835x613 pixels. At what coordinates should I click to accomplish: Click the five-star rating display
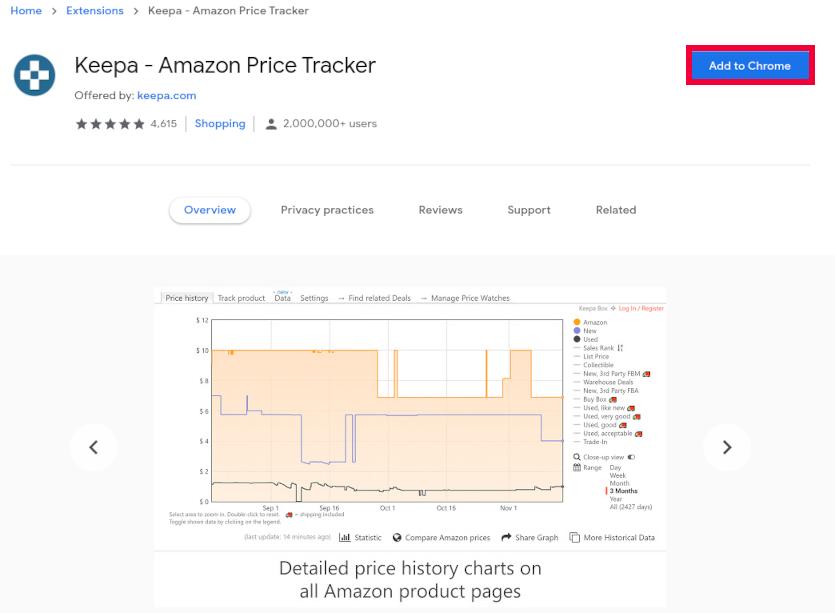[110, 124]
